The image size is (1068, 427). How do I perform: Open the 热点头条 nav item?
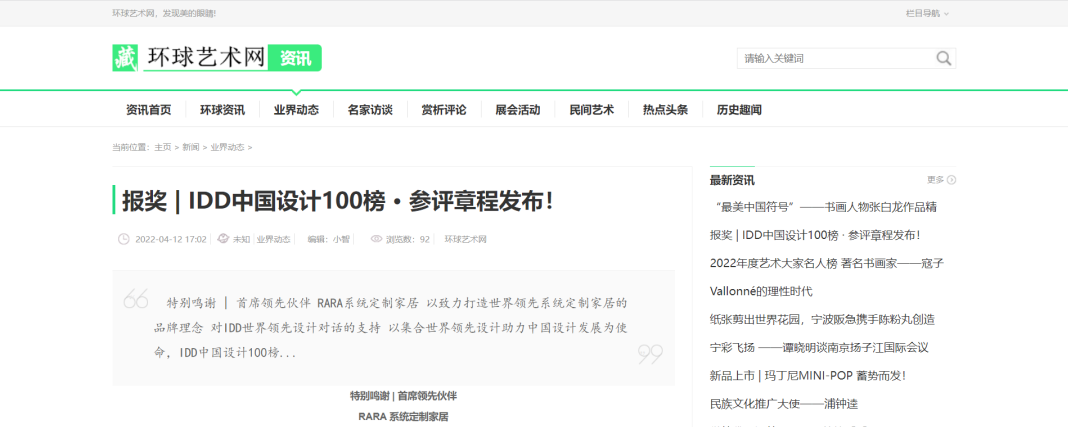pyautogui.click(x=665, y=110)
